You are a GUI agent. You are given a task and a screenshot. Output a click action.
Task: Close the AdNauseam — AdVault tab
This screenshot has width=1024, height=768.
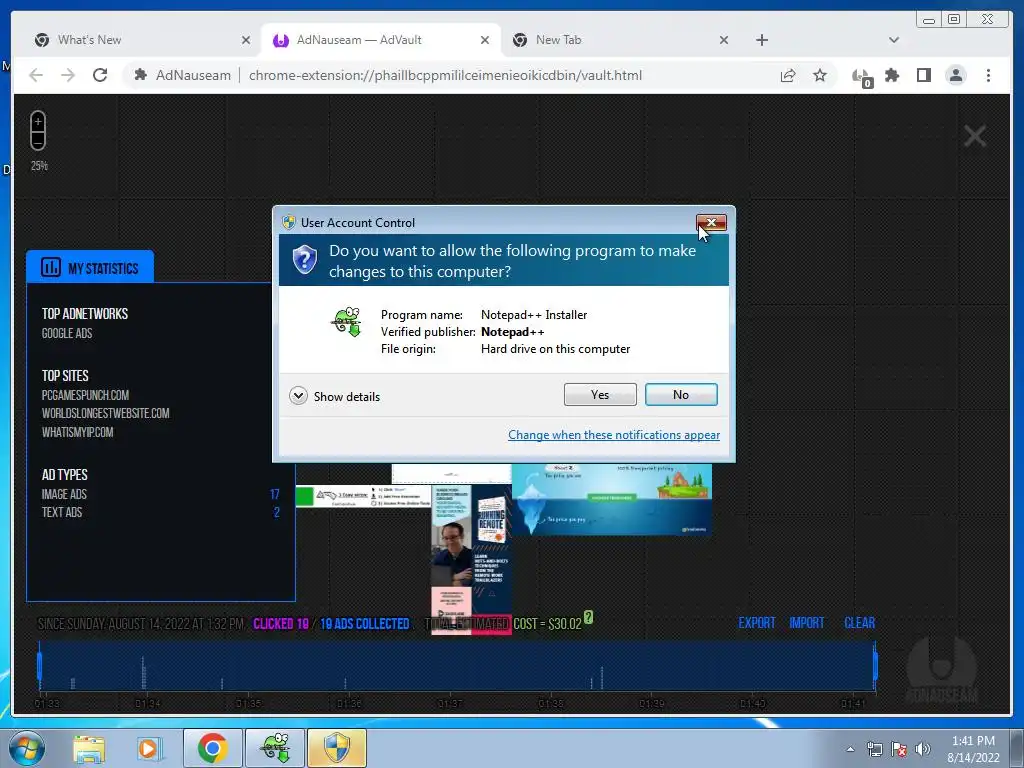pos(485,40)
